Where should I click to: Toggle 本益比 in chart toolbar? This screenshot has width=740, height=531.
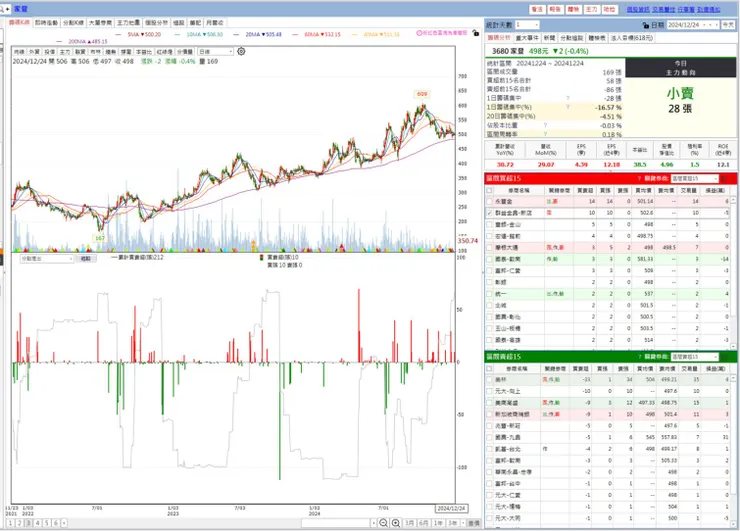click(144, 51)
